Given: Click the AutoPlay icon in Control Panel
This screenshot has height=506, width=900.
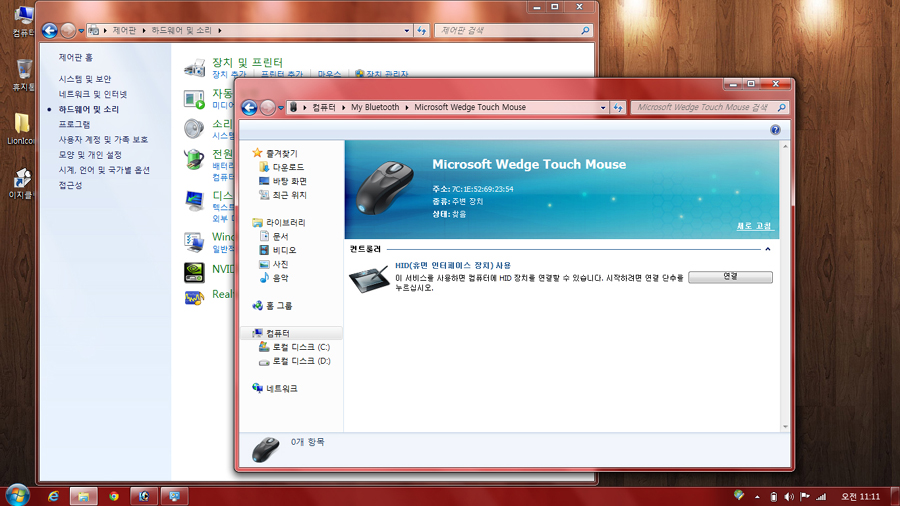Looking at the screenshot, I should (x=194, y=99).
